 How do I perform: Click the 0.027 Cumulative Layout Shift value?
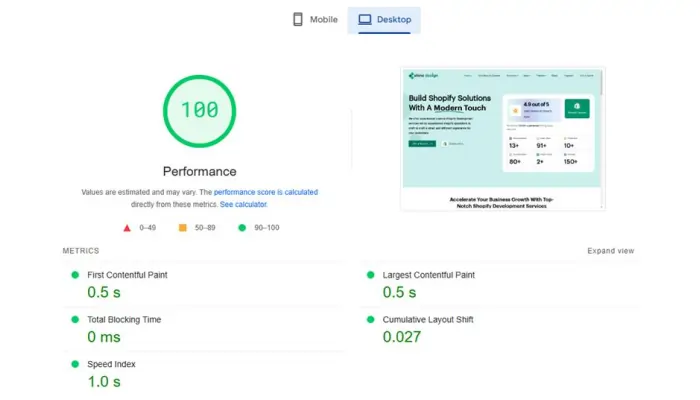point(402,337)
